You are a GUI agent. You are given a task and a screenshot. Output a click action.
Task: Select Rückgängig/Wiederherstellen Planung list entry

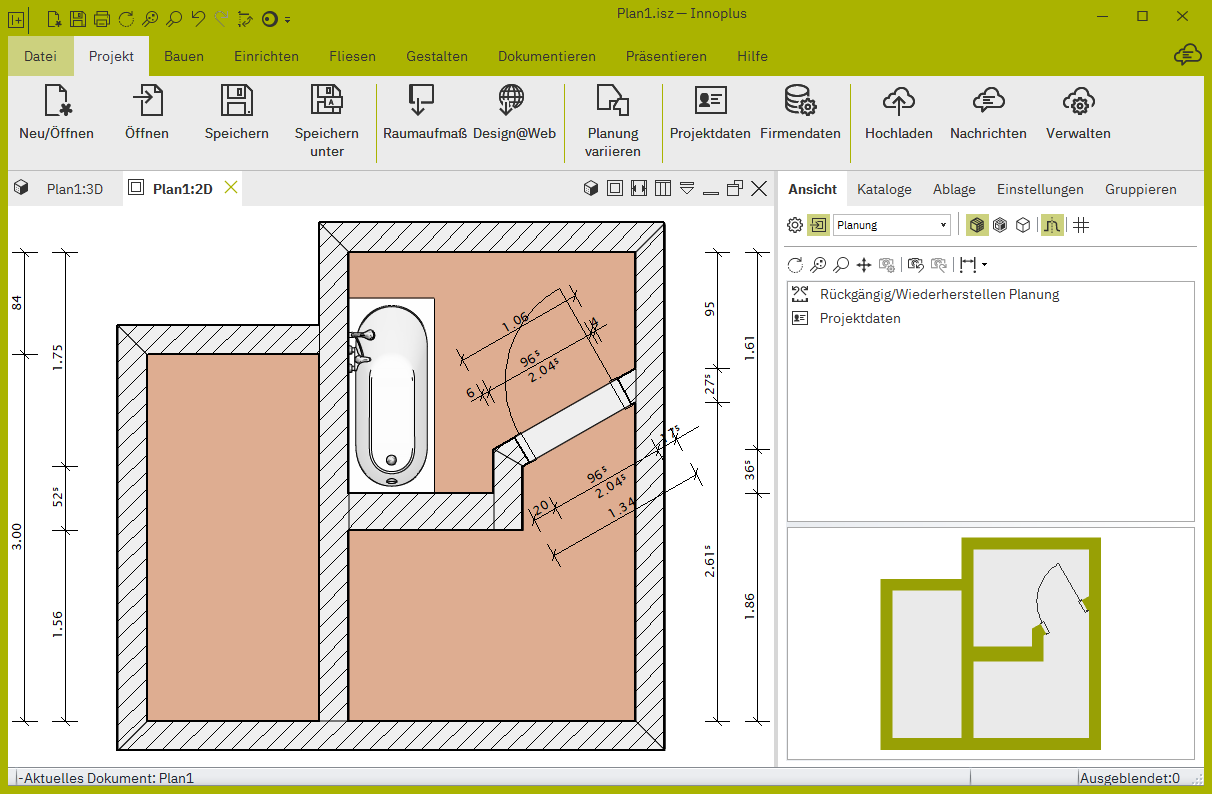click(939, 294)
